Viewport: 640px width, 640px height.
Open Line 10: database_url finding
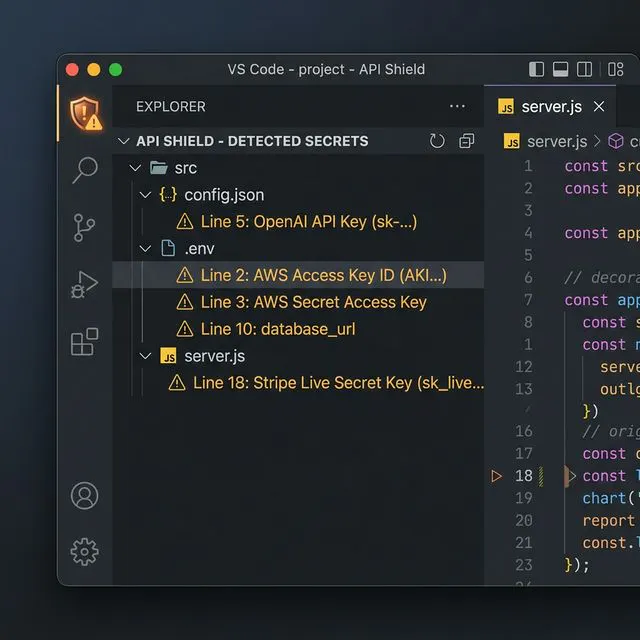click(x=298, y=329)
